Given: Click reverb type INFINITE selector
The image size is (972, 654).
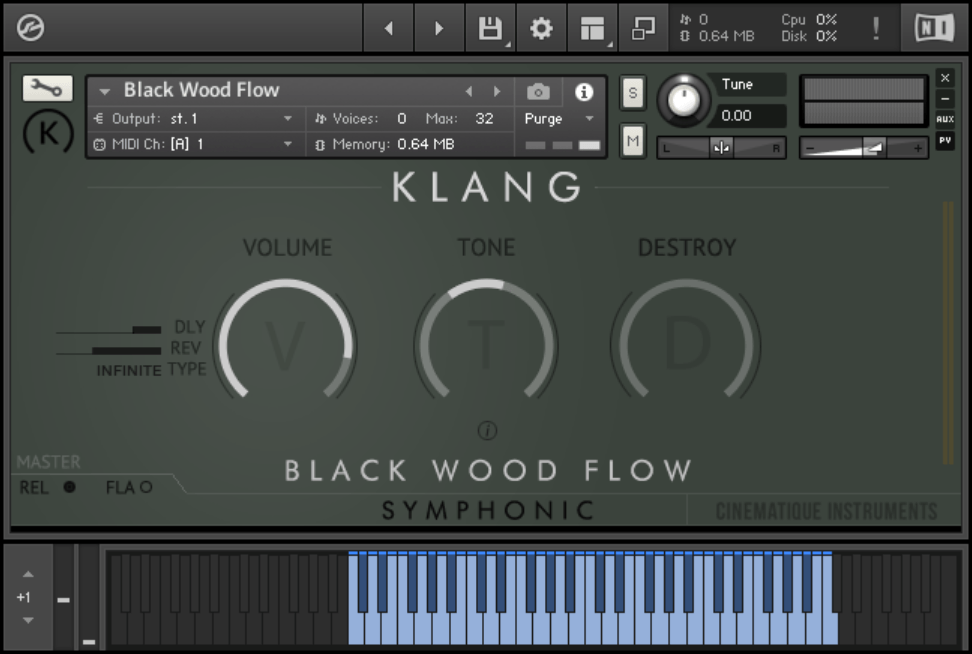Looking at the screenshot, I should (129, 370).
